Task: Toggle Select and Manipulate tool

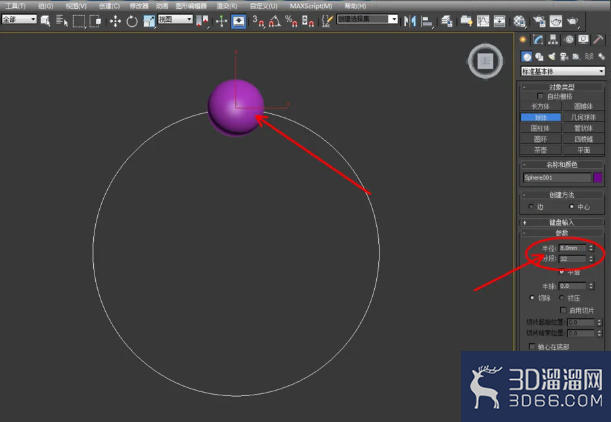Action: click(x=221, y=21)
